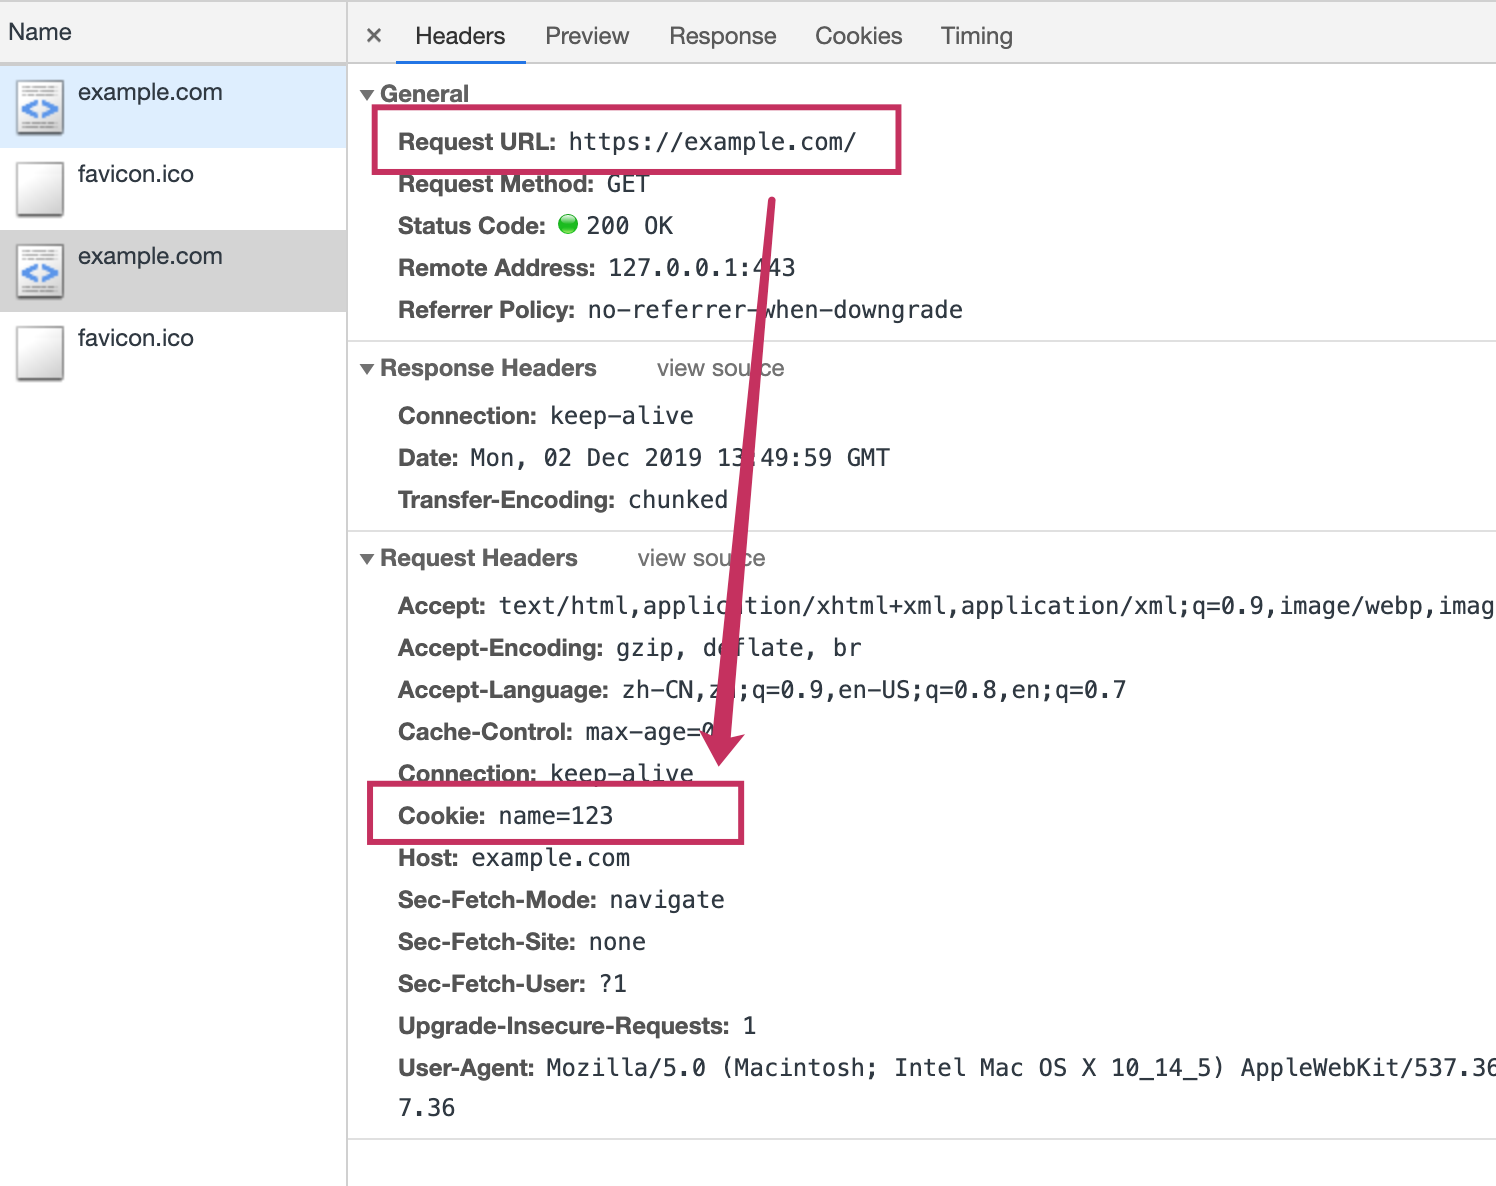View source of Response Headers

point(720,368)
